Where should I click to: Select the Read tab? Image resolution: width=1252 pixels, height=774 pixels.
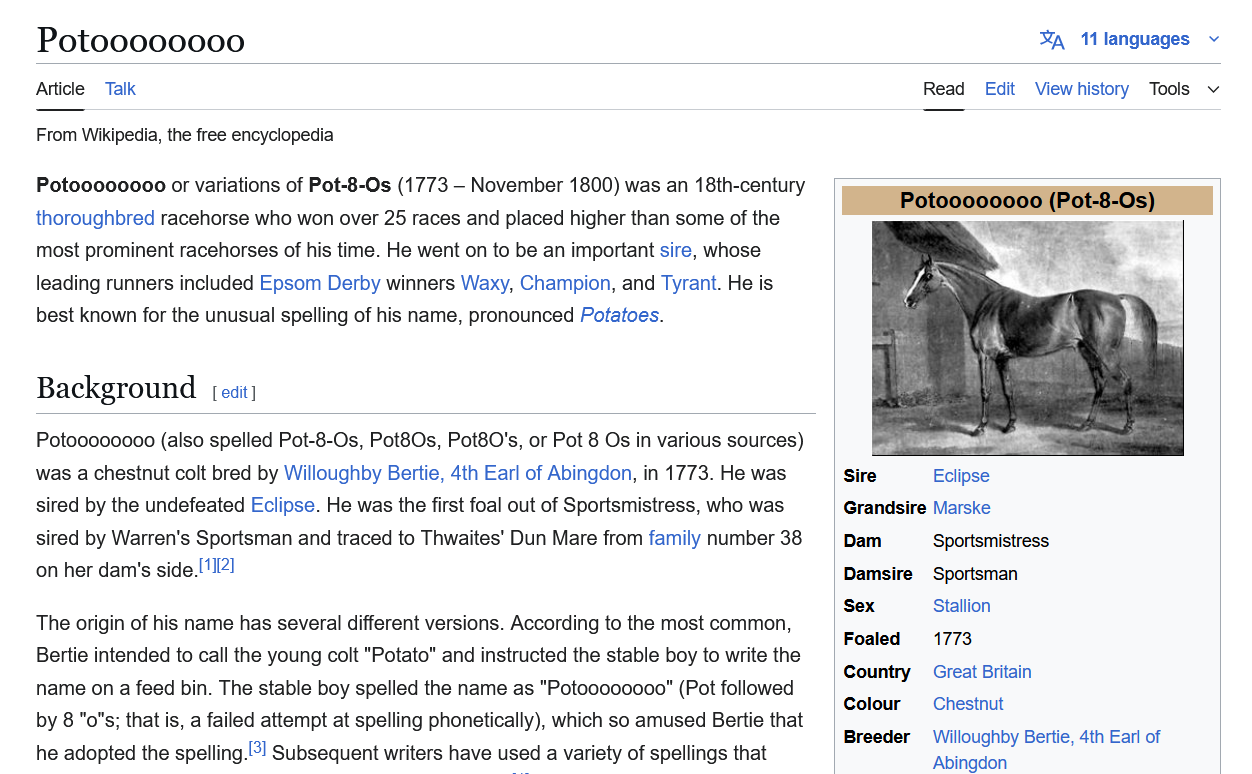click(944, 89)
